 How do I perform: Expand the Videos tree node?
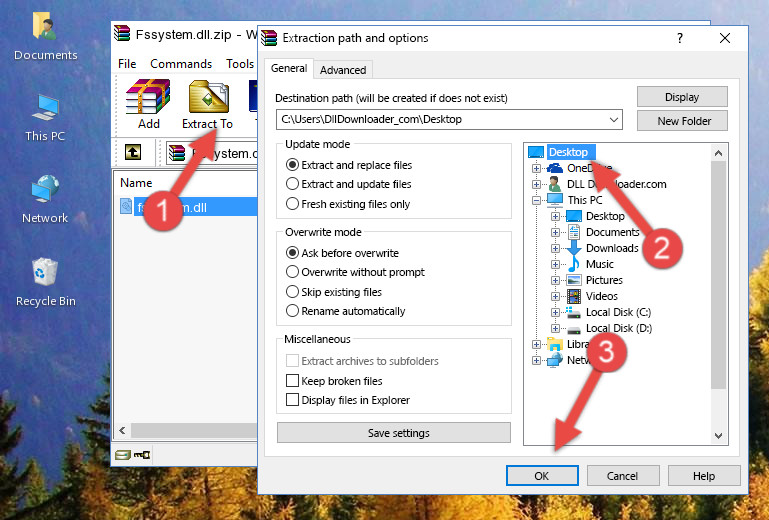click(x=555, y=296)
